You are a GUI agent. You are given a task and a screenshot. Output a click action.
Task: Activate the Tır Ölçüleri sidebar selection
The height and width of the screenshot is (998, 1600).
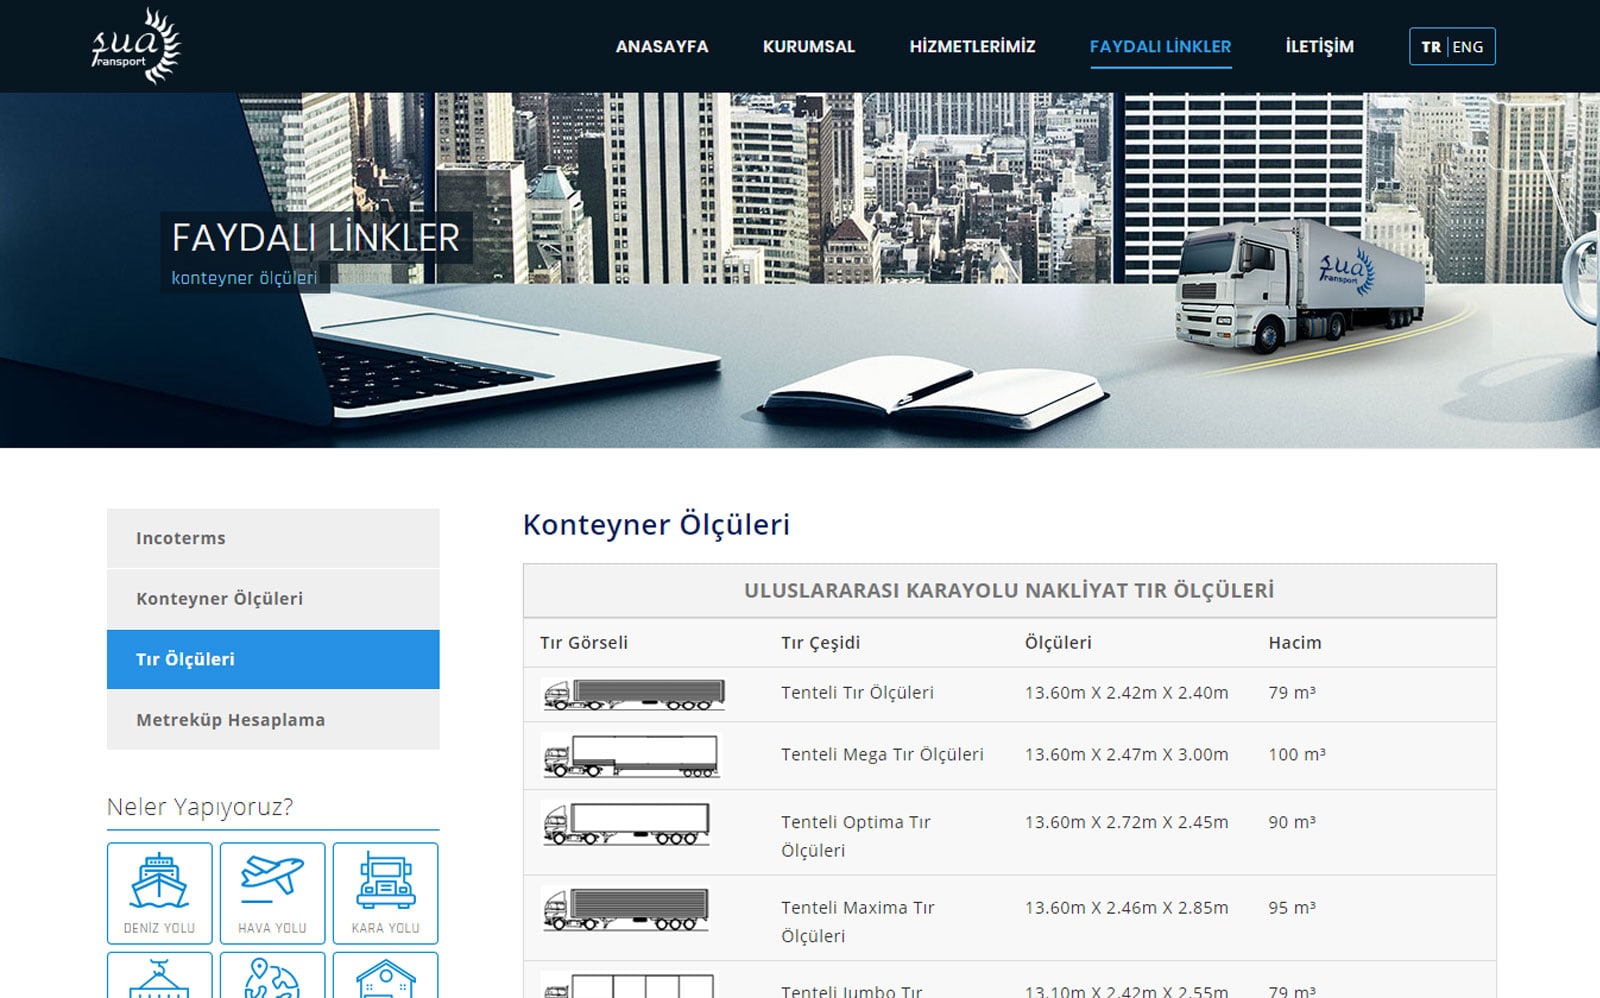[185, 659]
